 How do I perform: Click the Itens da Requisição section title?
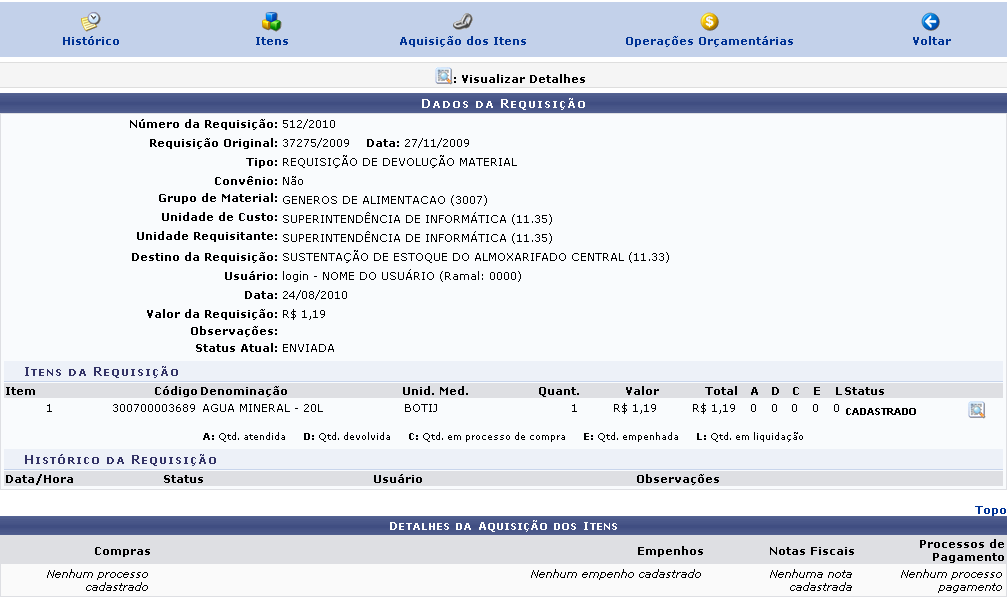coord(101,372)
